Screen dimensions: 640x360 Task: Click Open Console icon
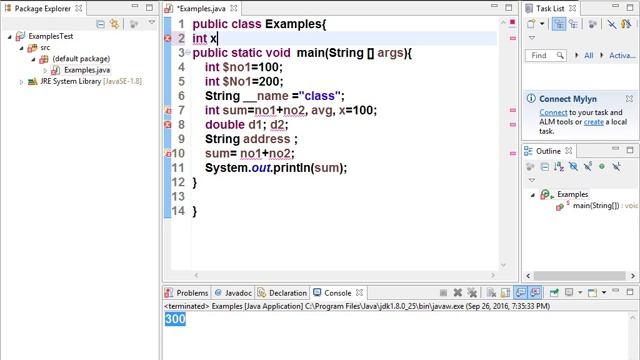coord(592,293)
